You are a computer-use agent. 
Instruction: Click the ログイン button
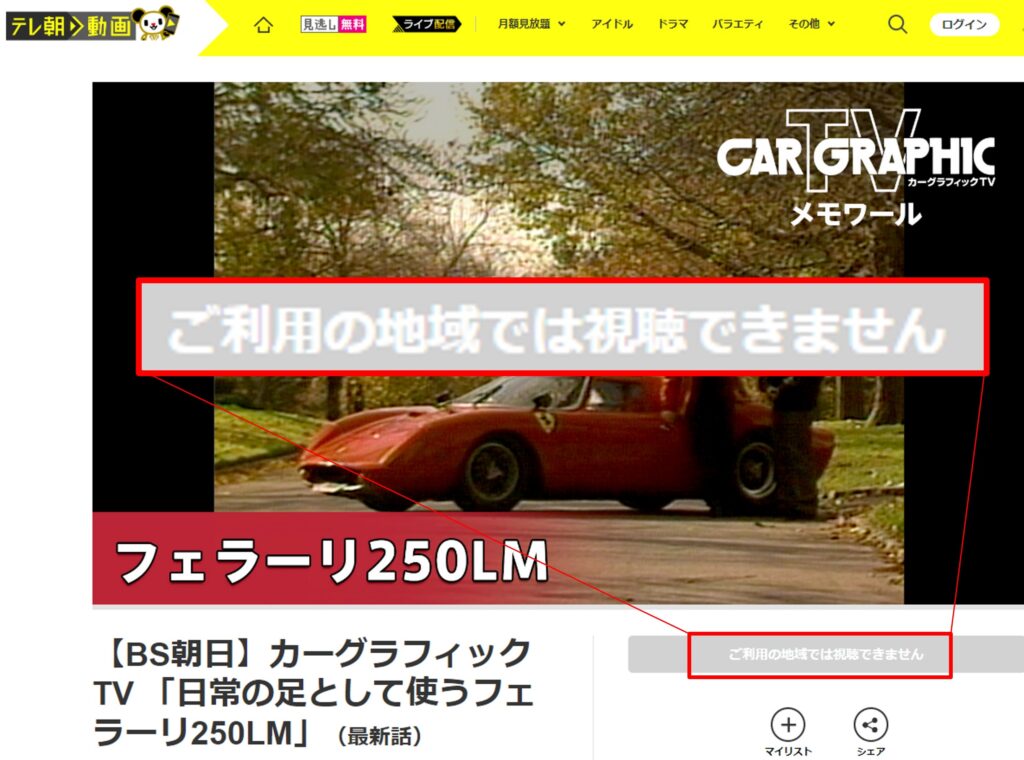[963, 26]
